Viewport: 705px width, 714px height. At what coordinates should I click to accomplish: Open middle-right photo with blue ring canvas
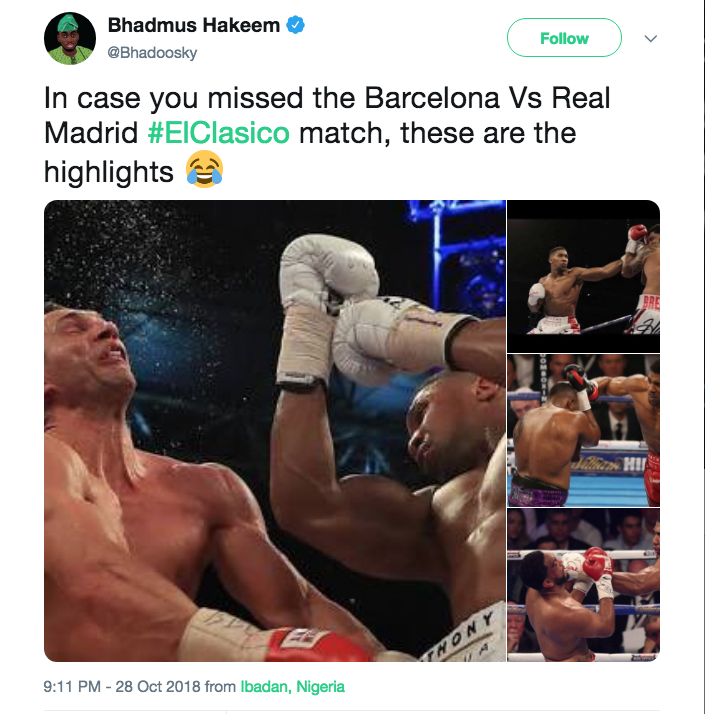tap(583, 430)
